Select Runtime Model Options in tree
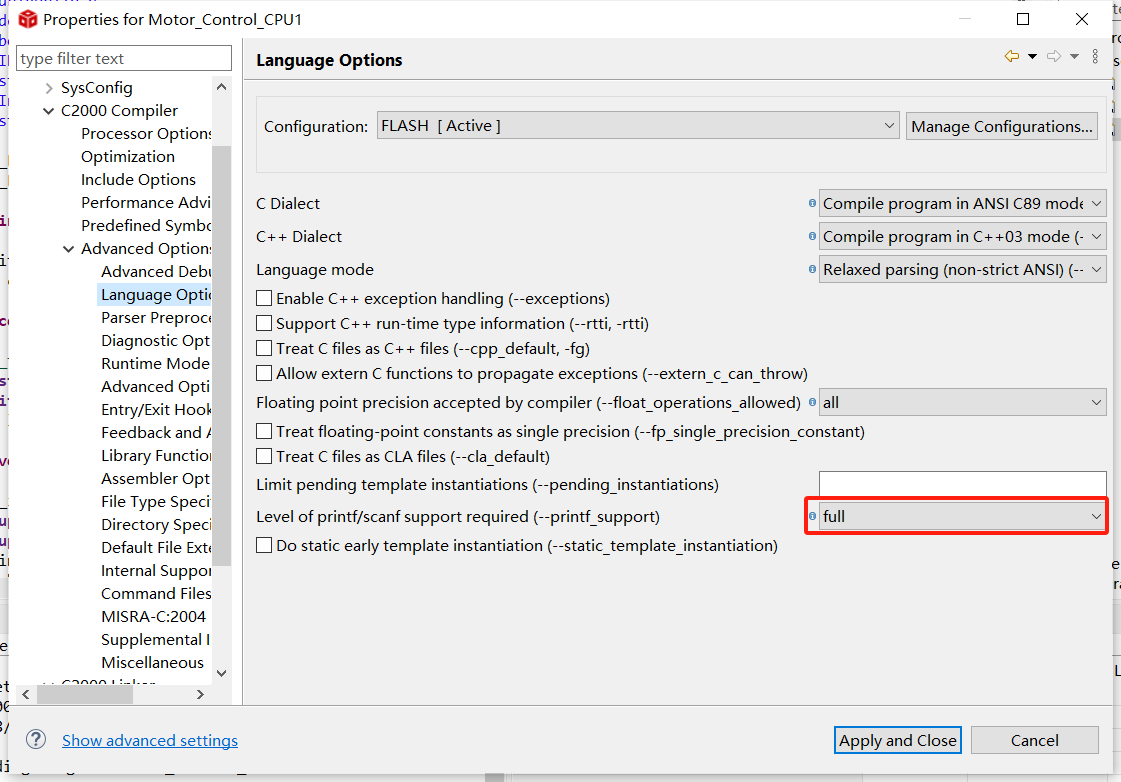The width and height of the screenshot is (1121, 782). click(x=156, y=363)
